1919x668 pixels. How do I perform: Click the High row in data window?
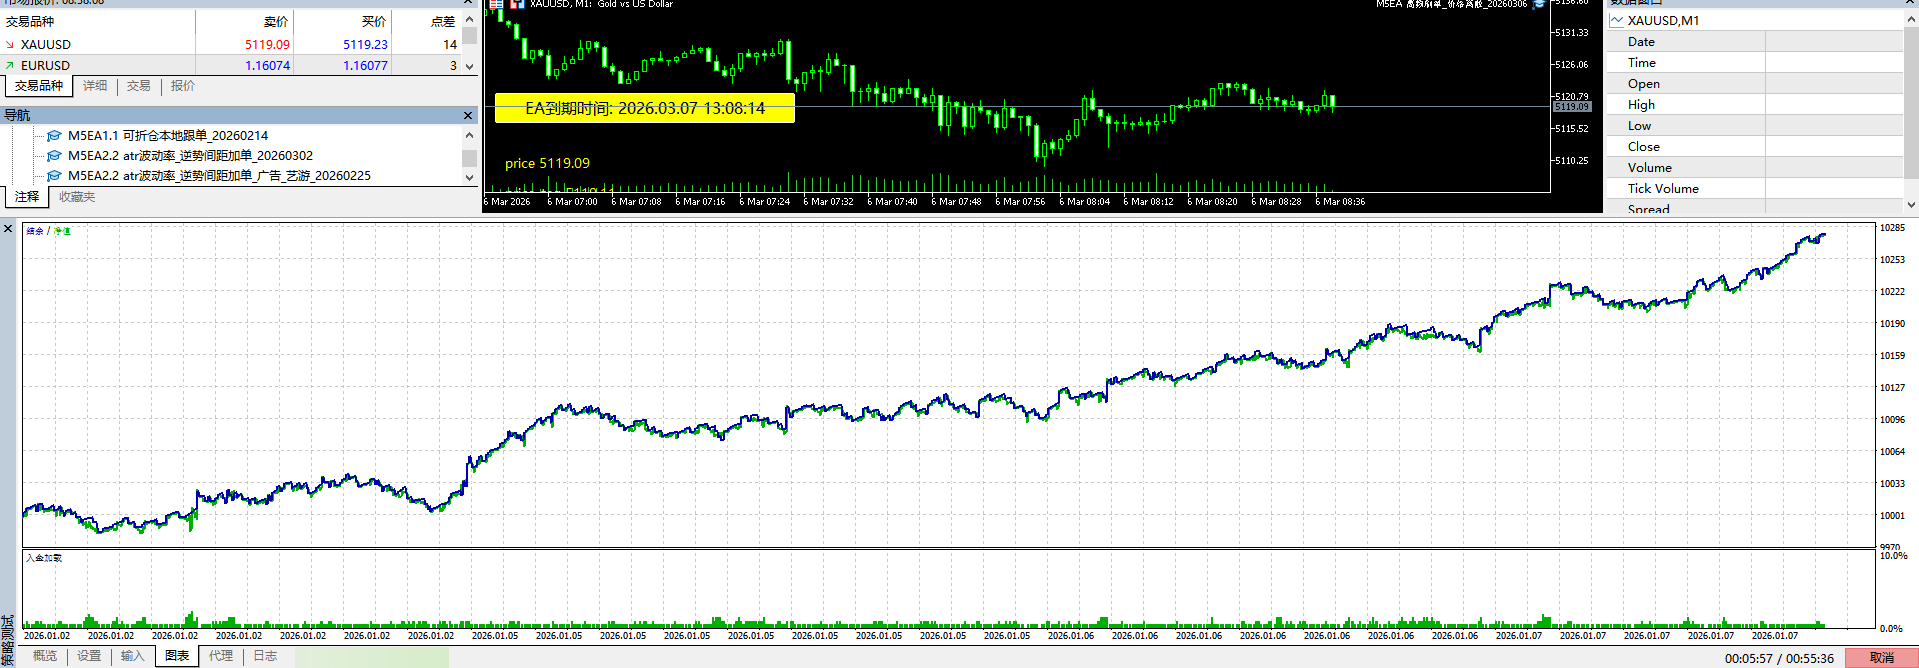point(1755,105)
